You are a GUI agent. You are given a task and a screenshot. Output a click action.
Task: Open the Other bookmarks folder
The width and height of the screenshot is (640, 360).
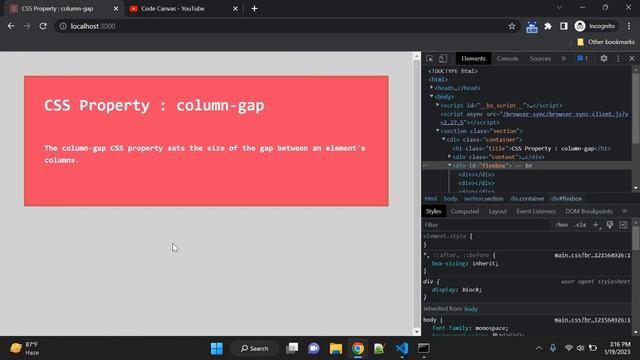click(606, 42)
